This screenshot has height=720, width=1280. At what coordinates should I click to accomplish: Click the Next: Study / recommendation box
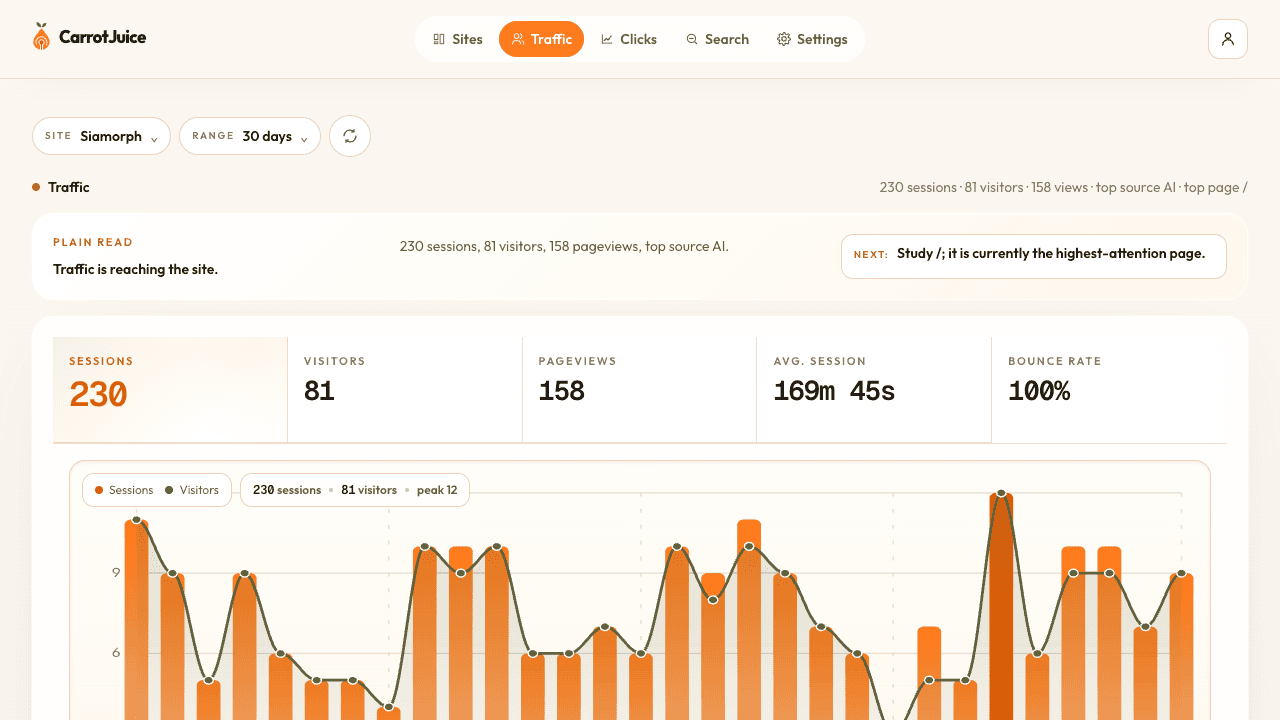[1034, 256]
